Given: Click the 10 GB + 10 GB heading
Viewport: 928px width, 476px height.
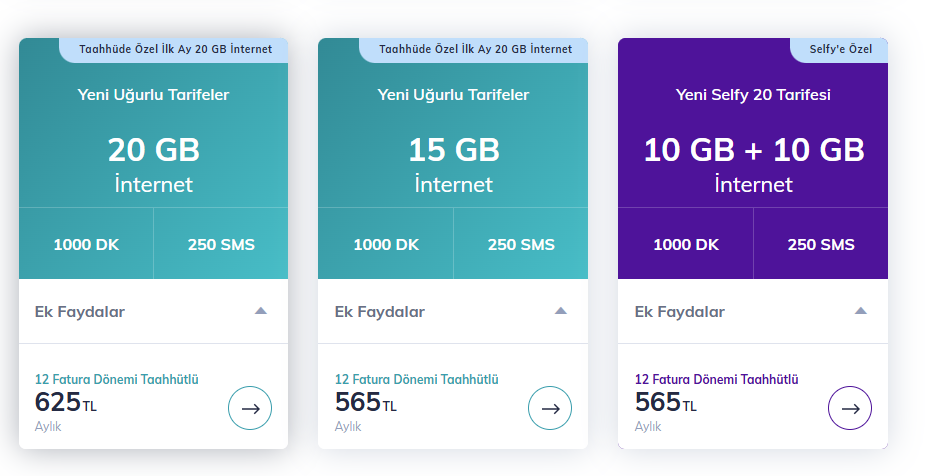Looking at the screenshot, I should tap(753, 150).
